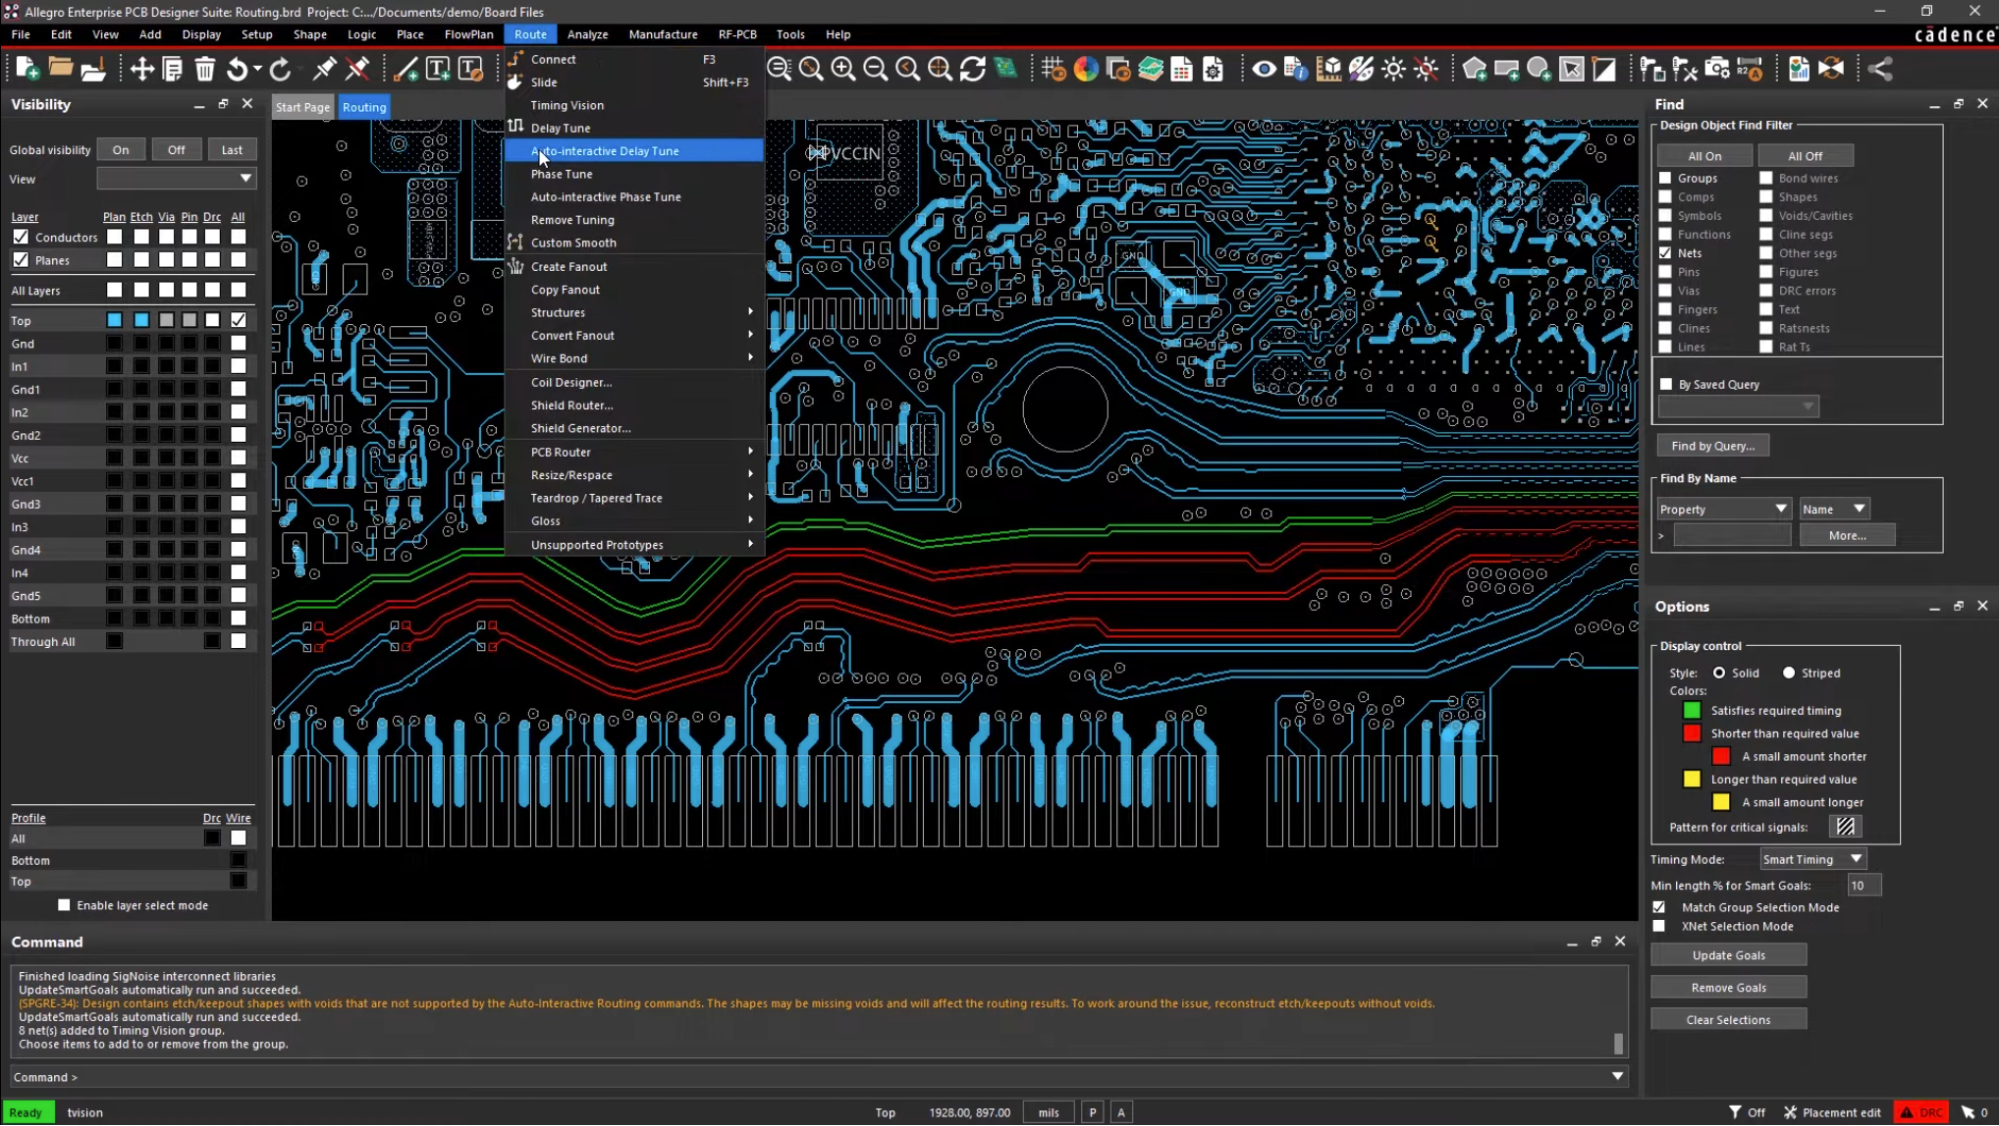Click the redraw/refresh icon
This screenshot has height=1126, width=1999.
pyautogui.click(x=973, y=69)
